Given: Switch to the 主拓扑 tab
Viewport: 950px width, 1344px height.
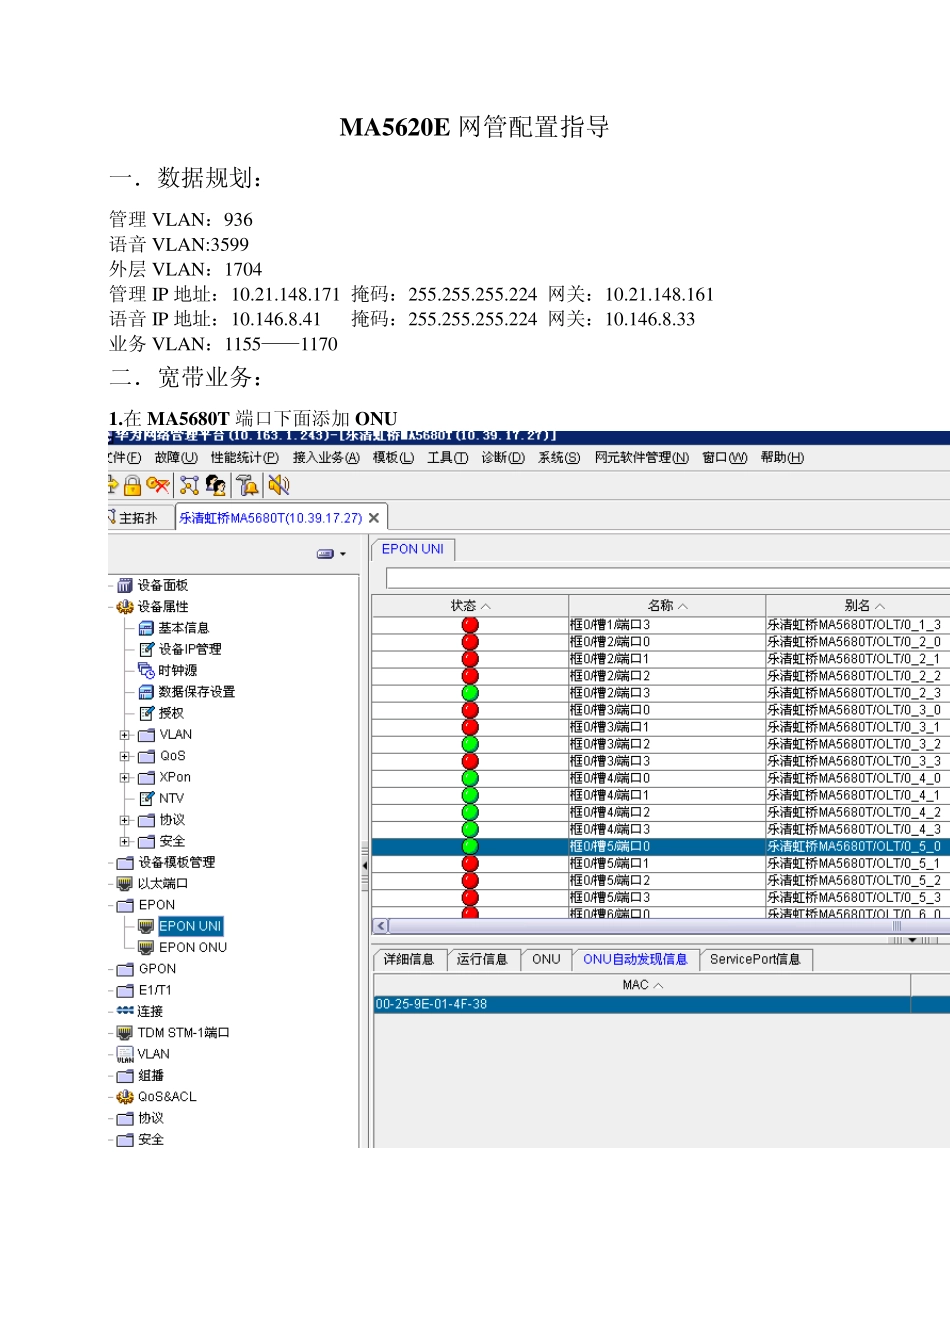Looking at the screenshot, I should (x=139, y=518).
